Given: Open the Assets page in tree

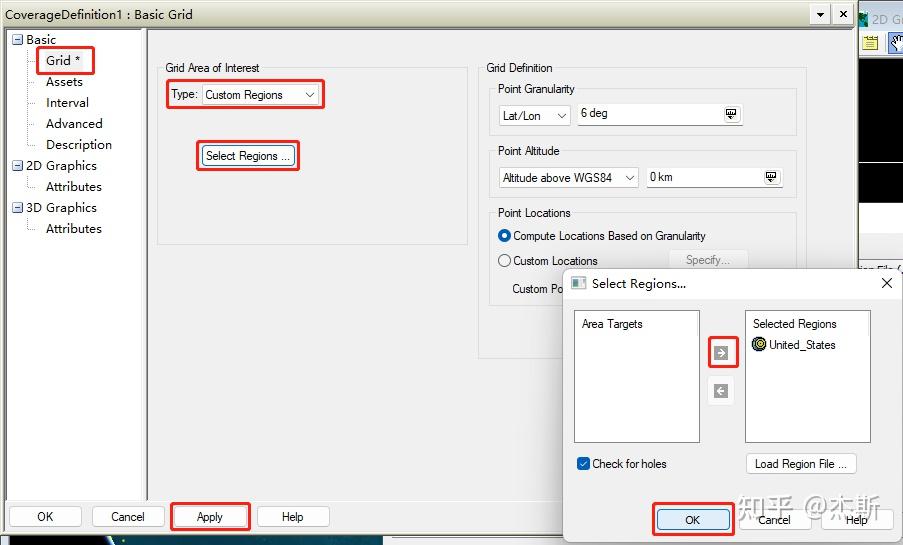Looking at the screenshot, I should pos(64,82).
